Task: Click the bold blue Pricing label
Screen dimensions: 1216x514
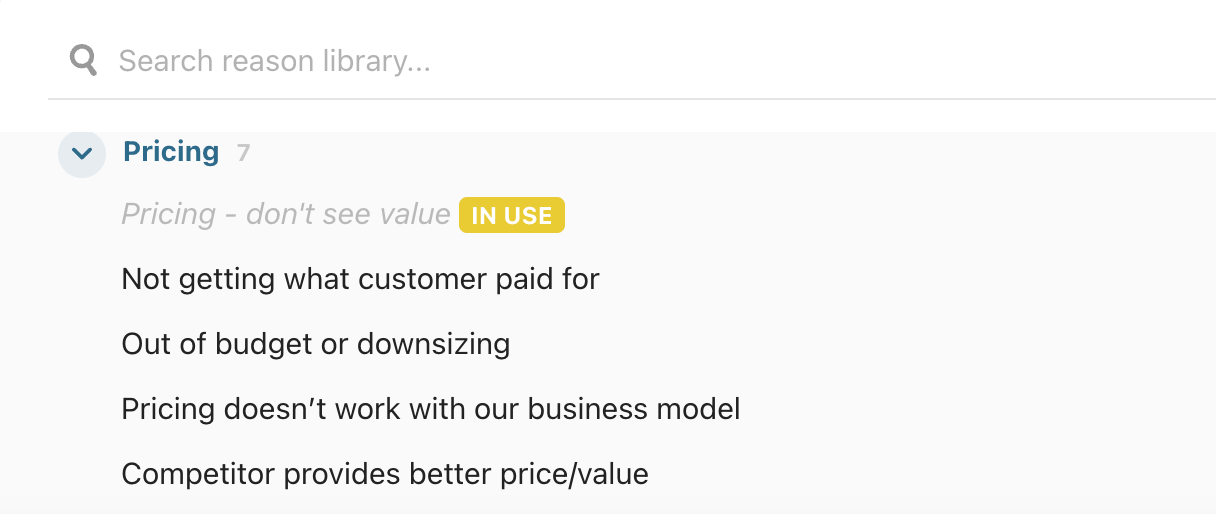Action: point(171,152)
